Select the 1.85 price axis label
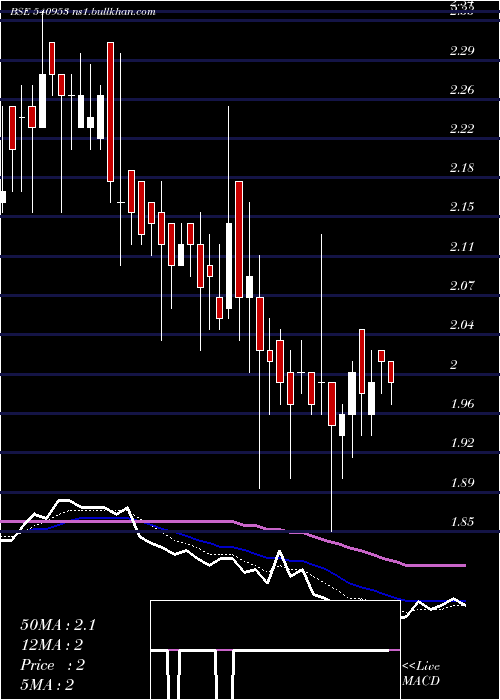500x700 pixels. coord(462,521)
